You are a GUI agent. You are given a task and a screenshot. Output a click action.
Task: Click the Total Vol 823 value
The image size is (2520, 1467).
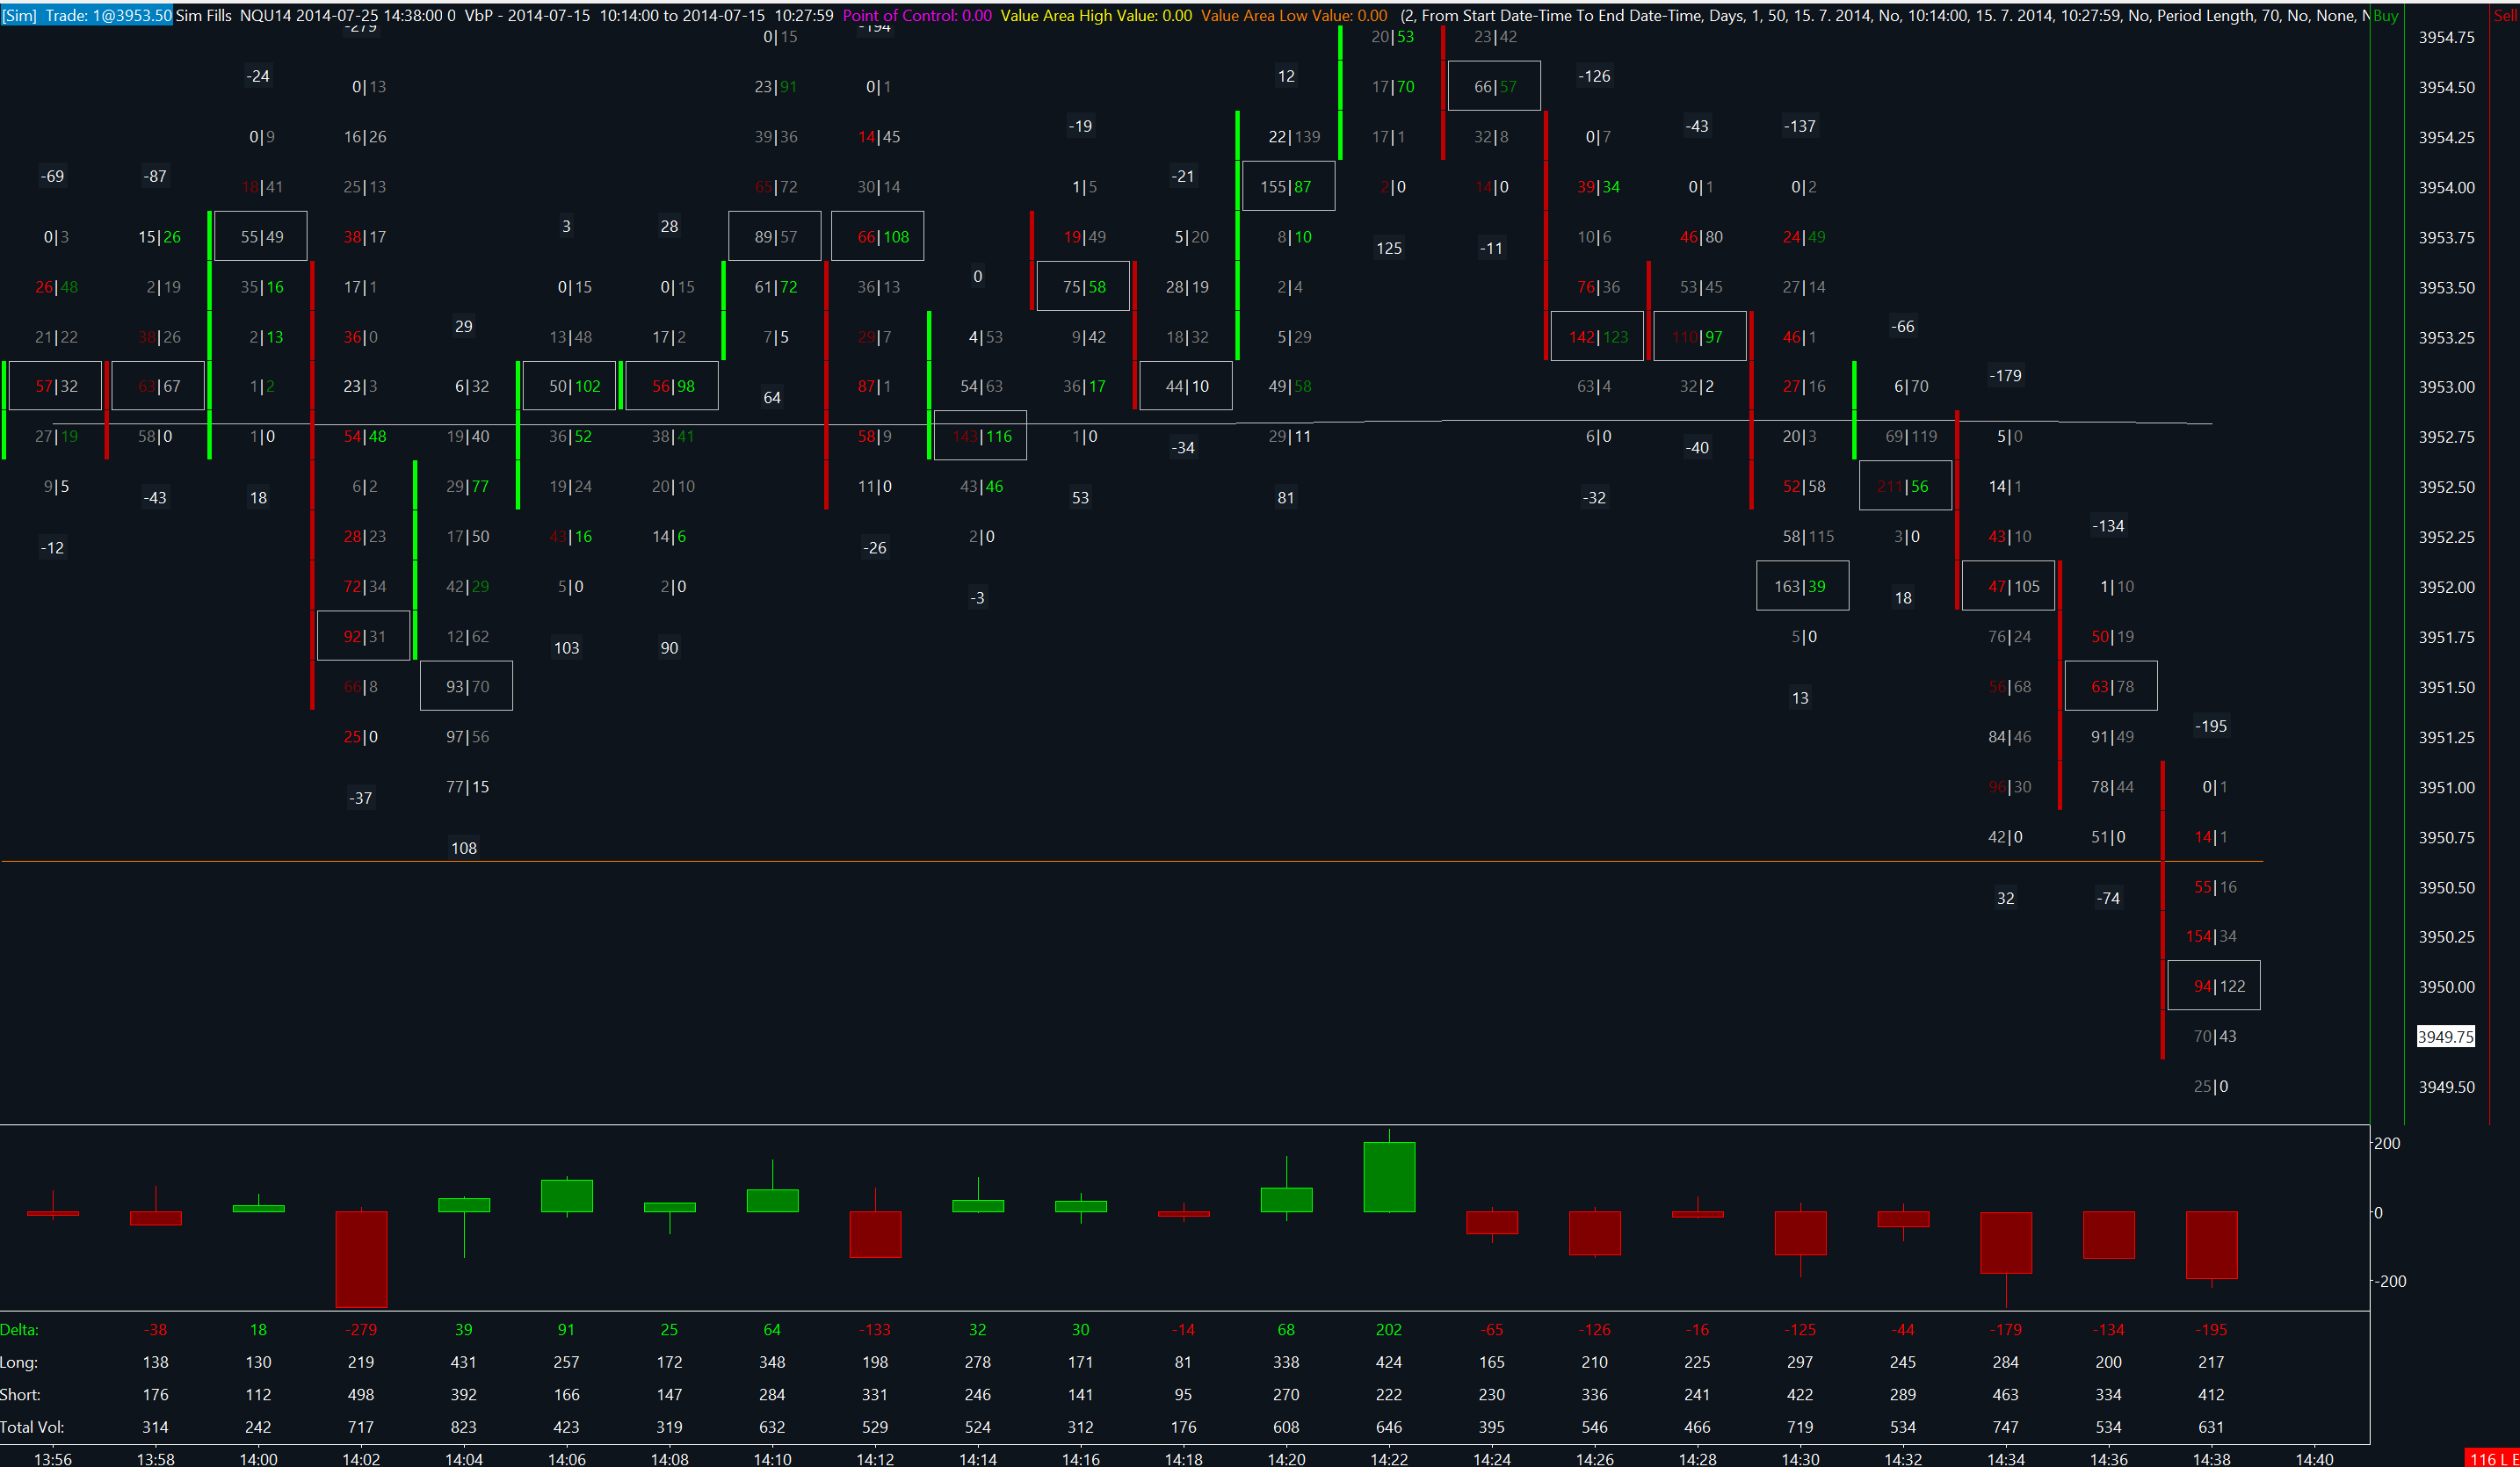pyautogui.click(x=464, y=1427)
